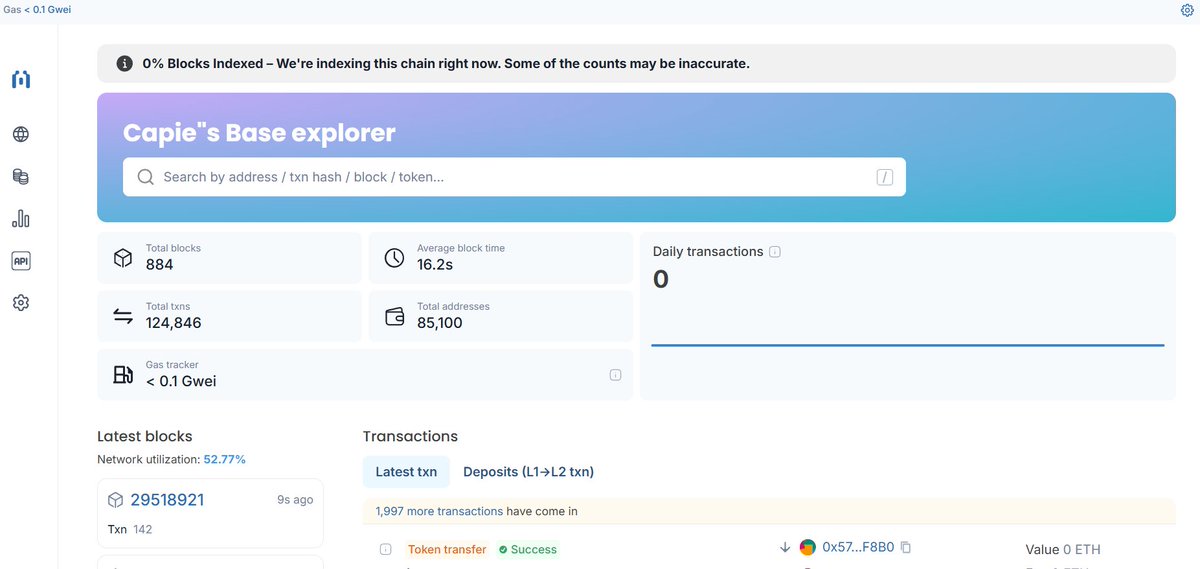
Task: Click the Average block time clock icon
Action: click(394, 258)
